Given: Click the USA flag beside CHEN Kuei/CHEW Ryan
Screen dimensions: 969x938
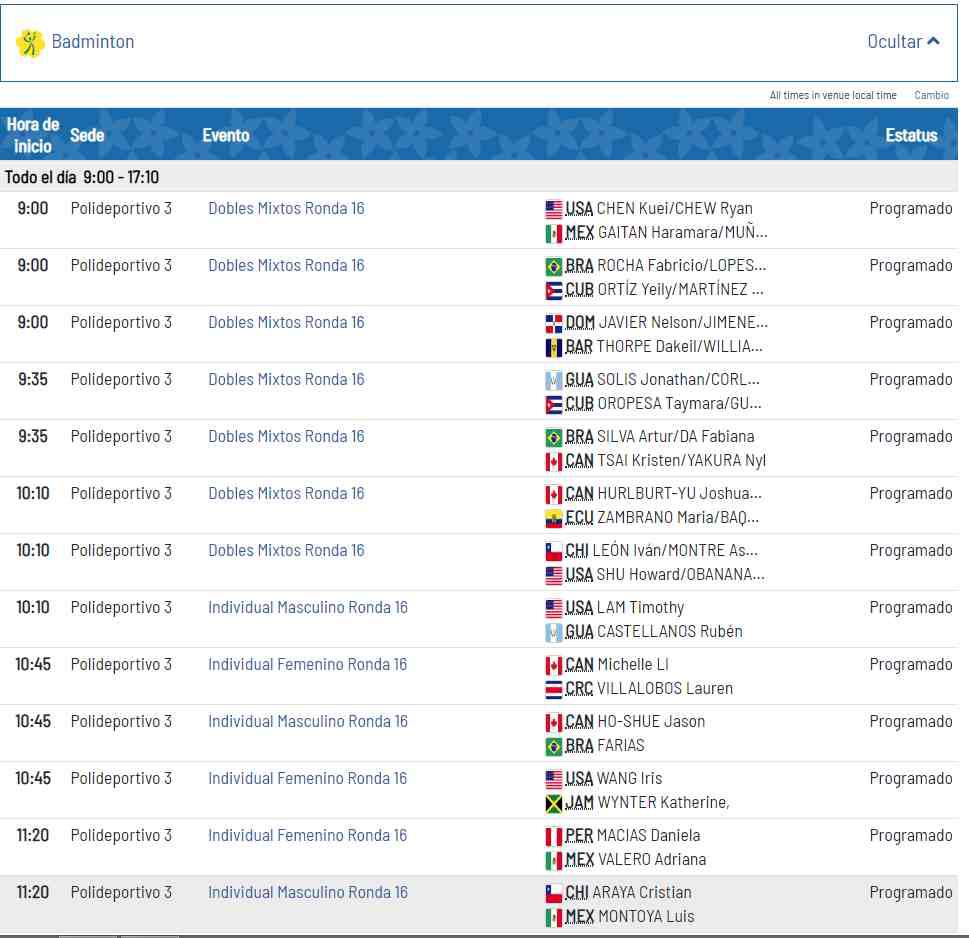Looking at the screenshot, I should click(554, 209).
